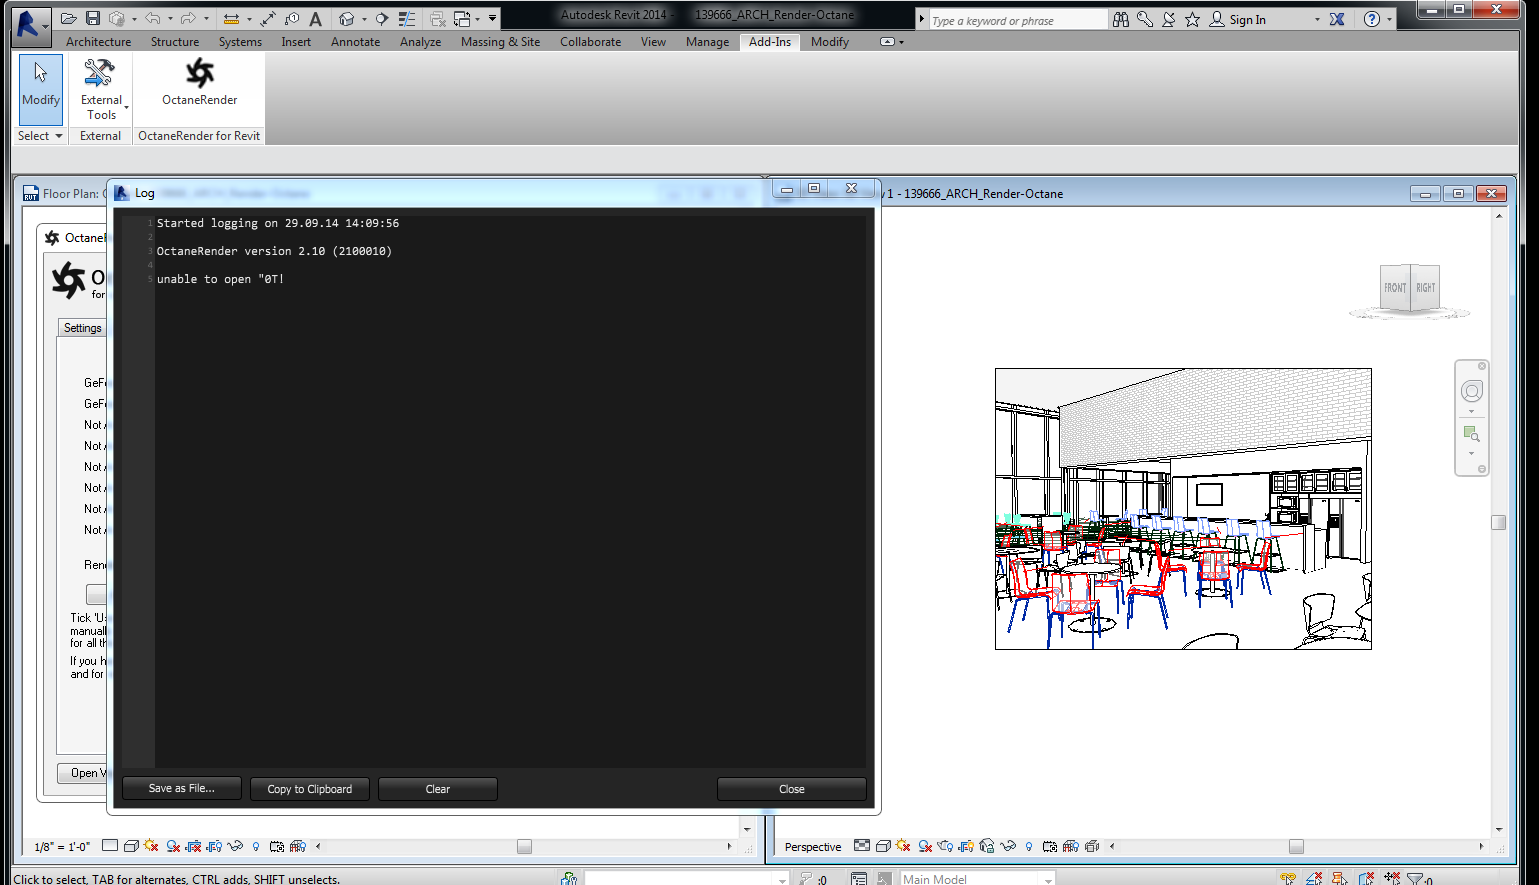1539x885 pixels.
Task: Close the Log dialog with Close button
Action: [792, 789]
